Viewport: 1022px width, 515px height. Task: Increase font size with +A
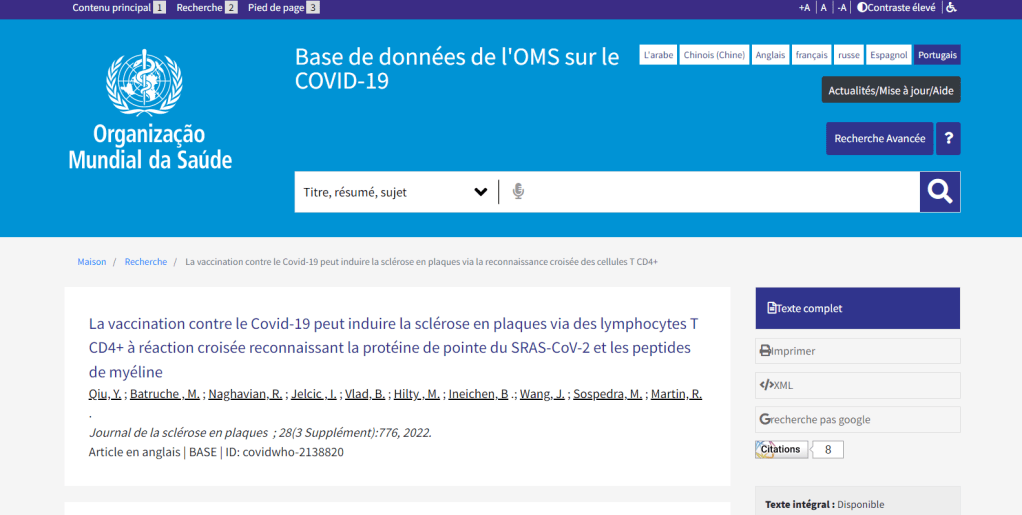[804, 8]
